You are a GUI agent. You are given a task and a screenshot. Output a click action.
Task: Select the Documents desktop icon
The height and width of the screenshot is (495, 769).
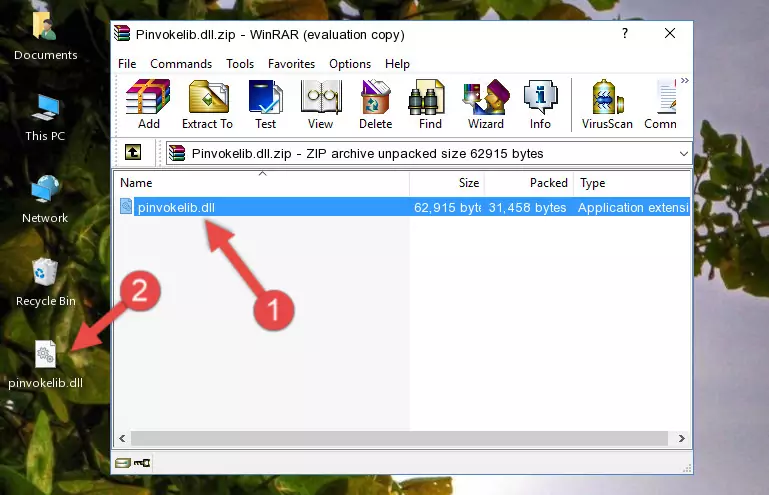46,37
